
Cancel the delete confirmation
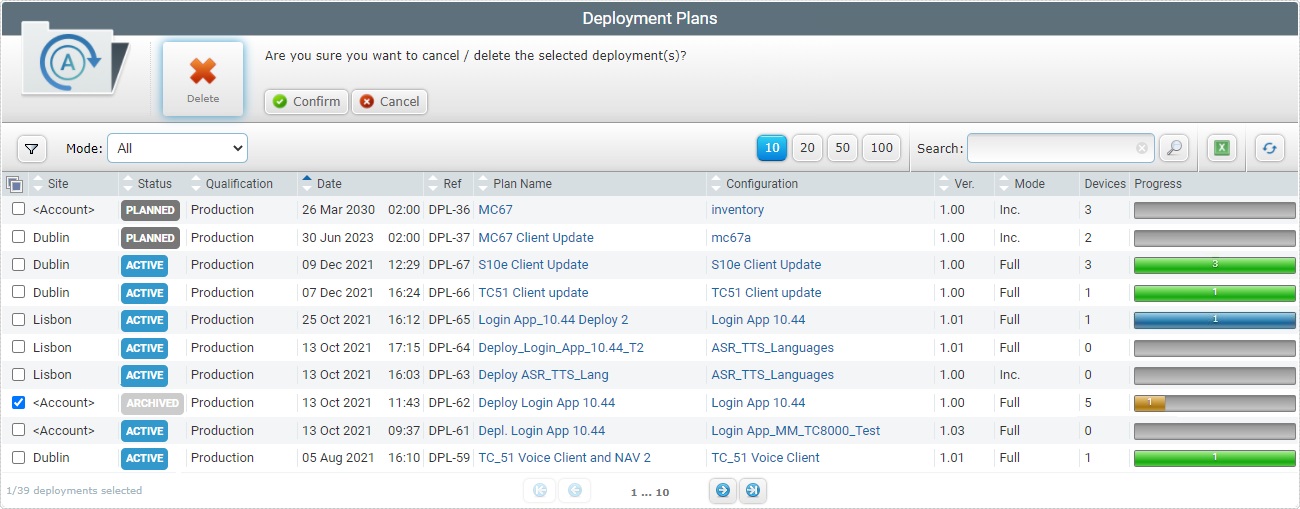pos(389,102)
